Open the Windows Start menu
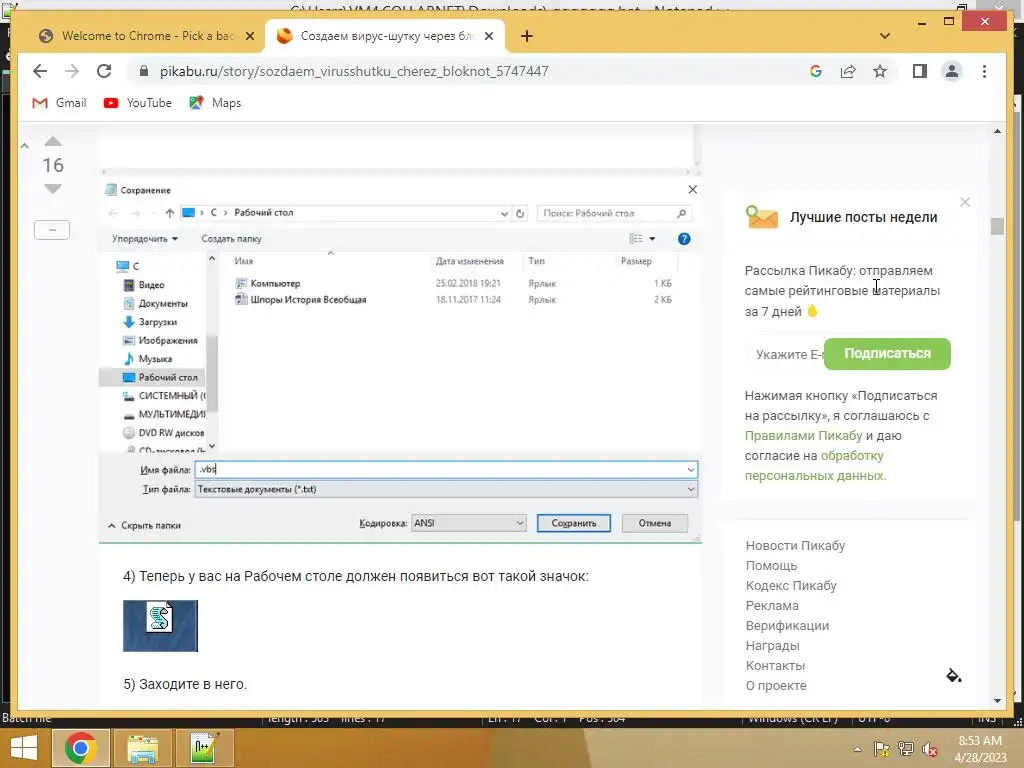This screenshot has width=1024, height=768. [x=24, y=748]
